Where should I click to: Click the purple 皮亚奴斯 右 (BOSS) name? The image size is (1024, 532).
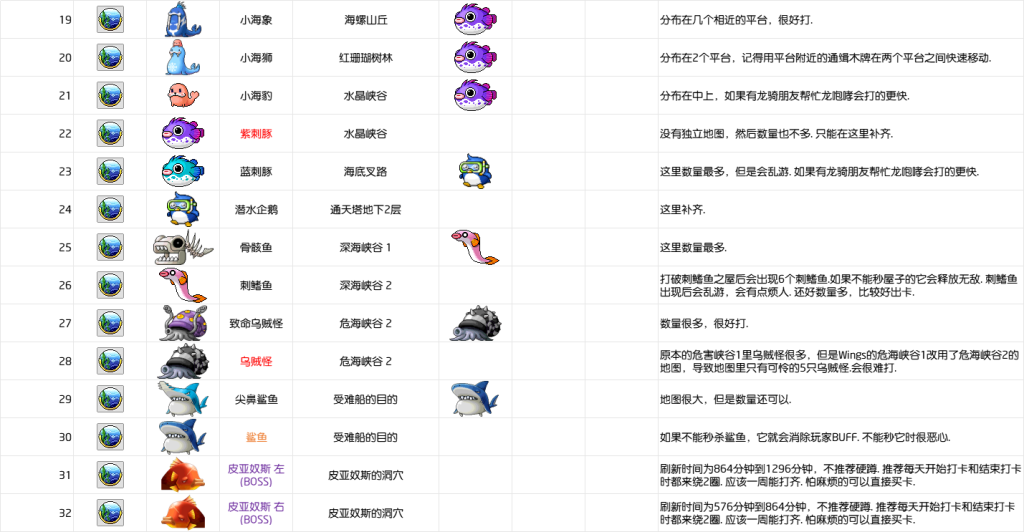(x=256, y=513)
